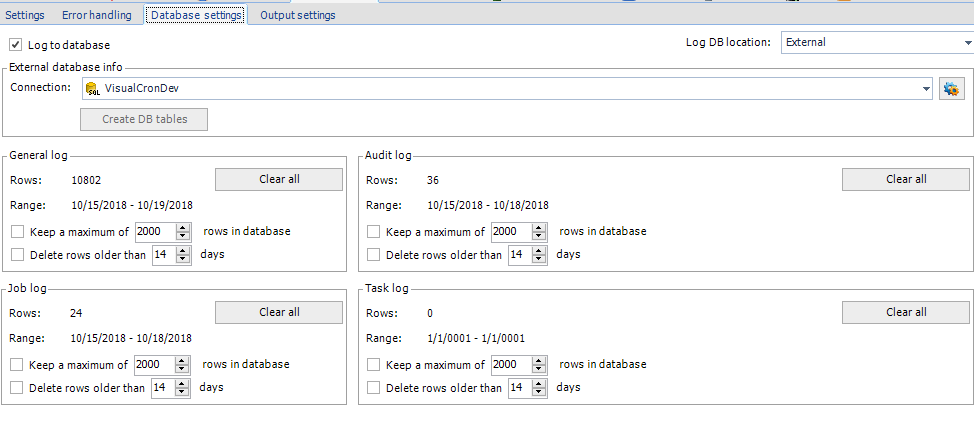The height and width of the screenshot is (427, 974).
Task: Expand the Connection dropdown list
Action: pyautogui.click(x=926, y=89)
